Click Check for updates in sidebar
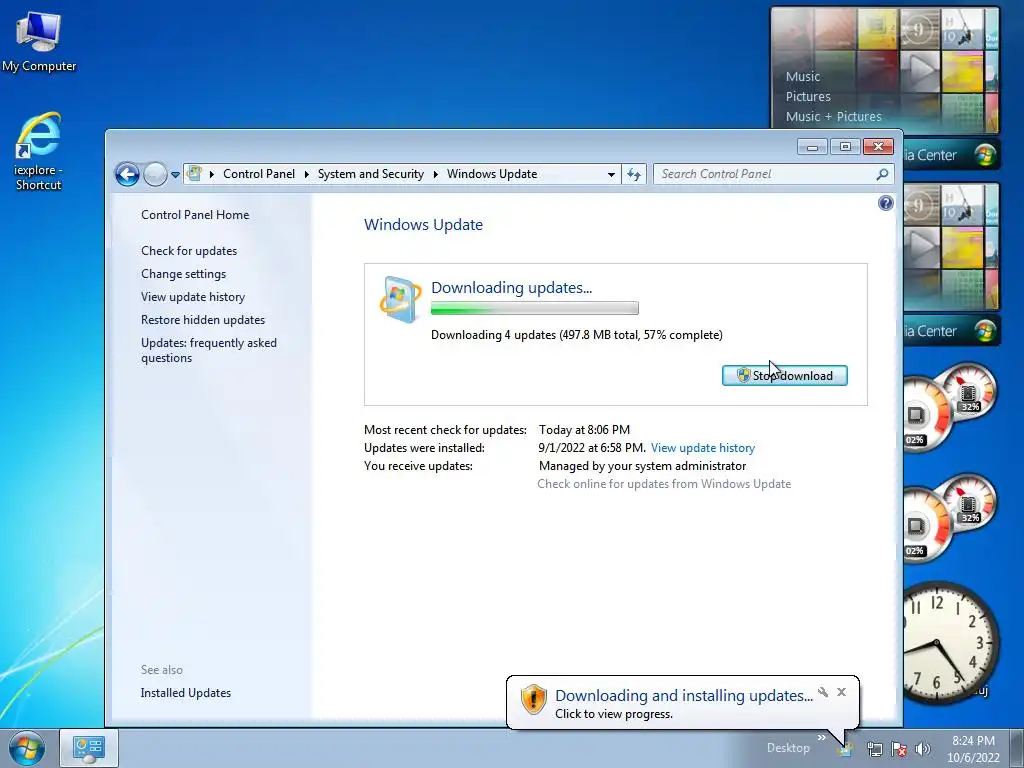Image resolution: width=1024 pixels, height=768 pixels. point(189,251)
